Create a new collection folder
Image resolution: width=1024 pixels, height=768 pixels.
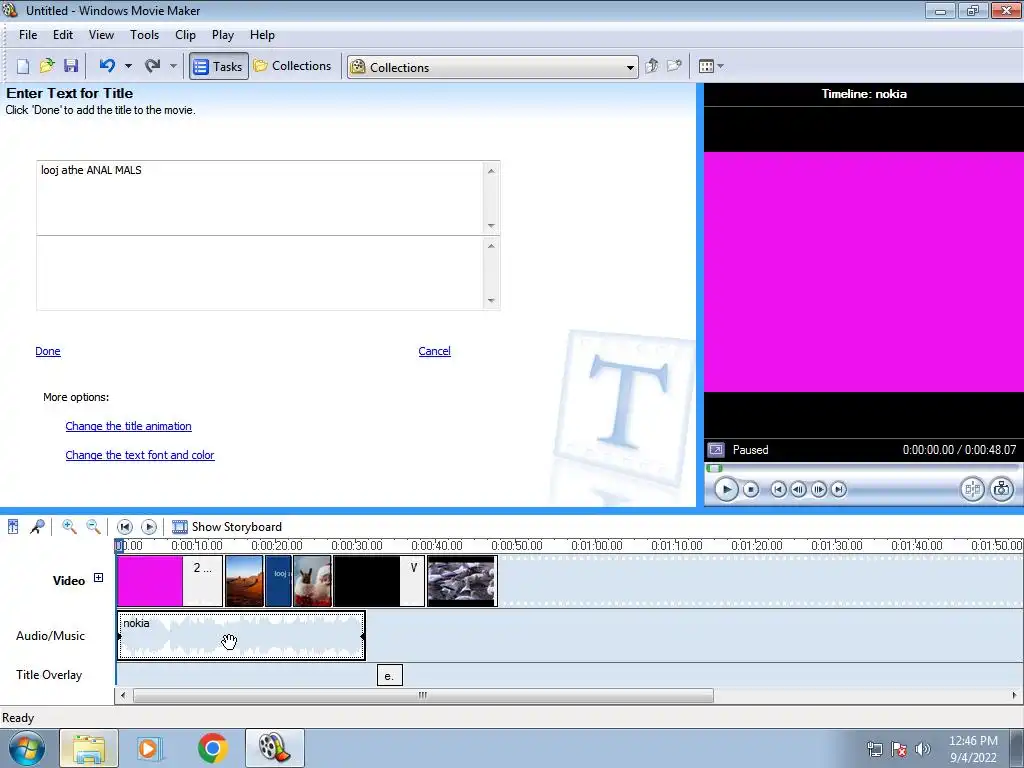click(x=674, y=66)
